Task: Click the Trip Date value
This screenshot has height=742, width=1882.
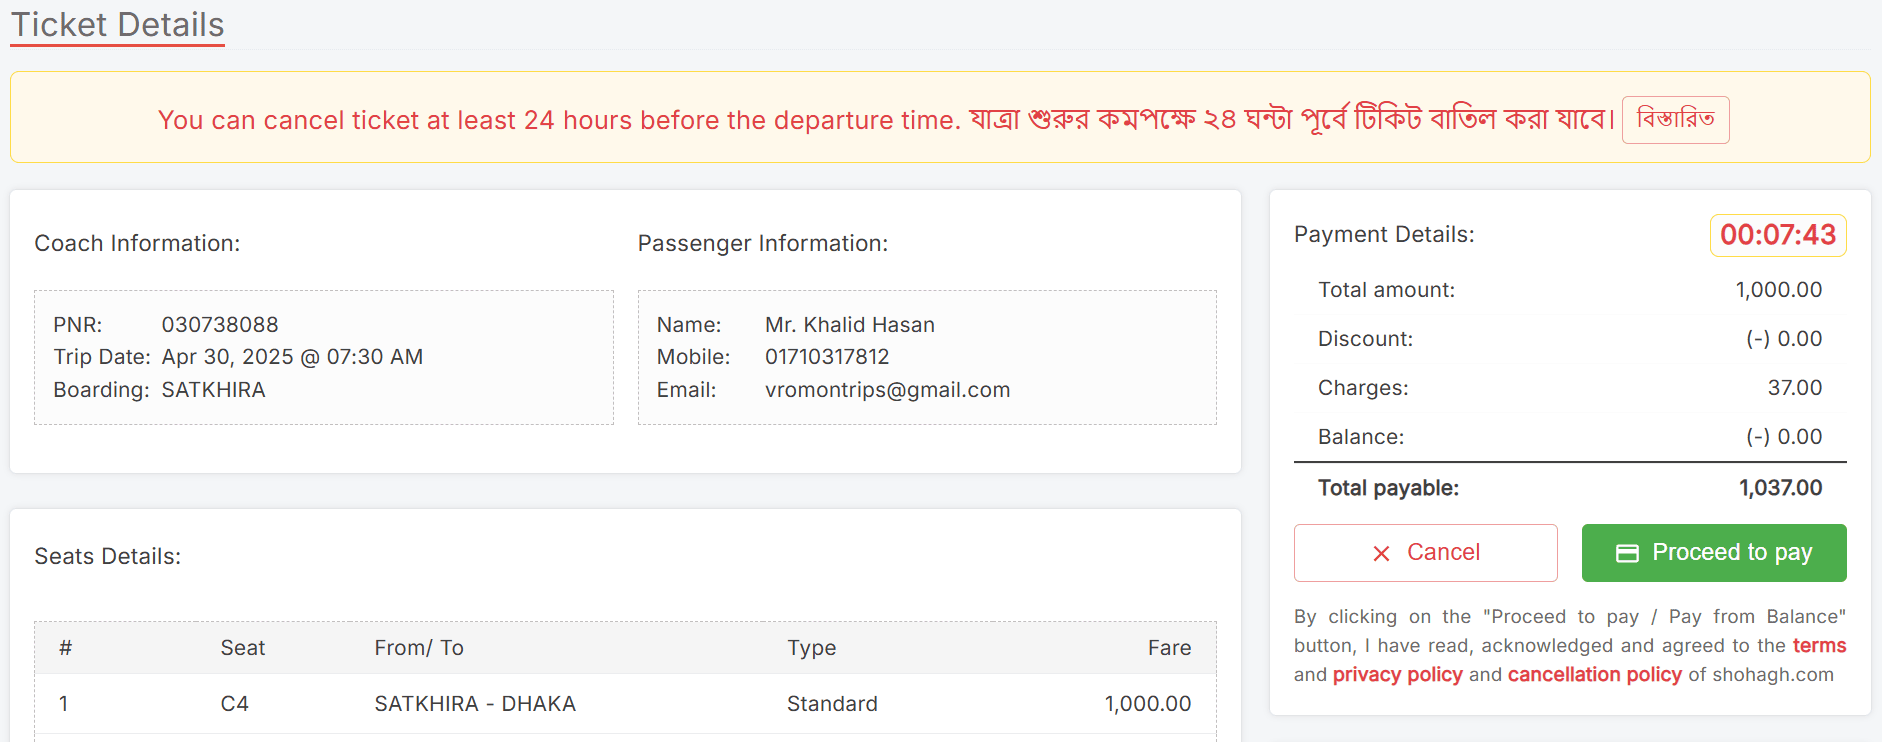Action: (292, 357)
